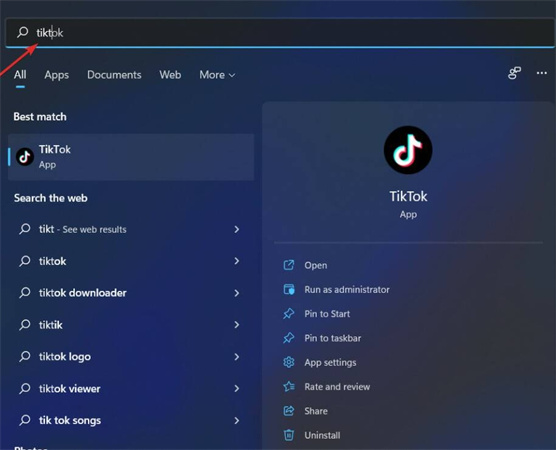Click search icon beside 'tik tok songs'
556x450 pixels.
(x=24, y=420)
